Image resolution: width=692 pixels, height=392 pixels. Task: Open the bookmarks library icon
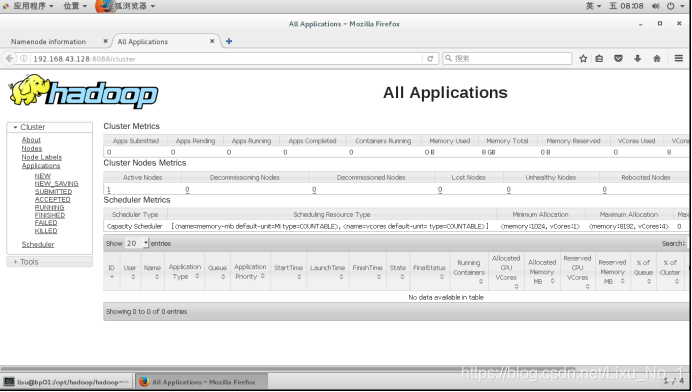(x=599, y=58)
